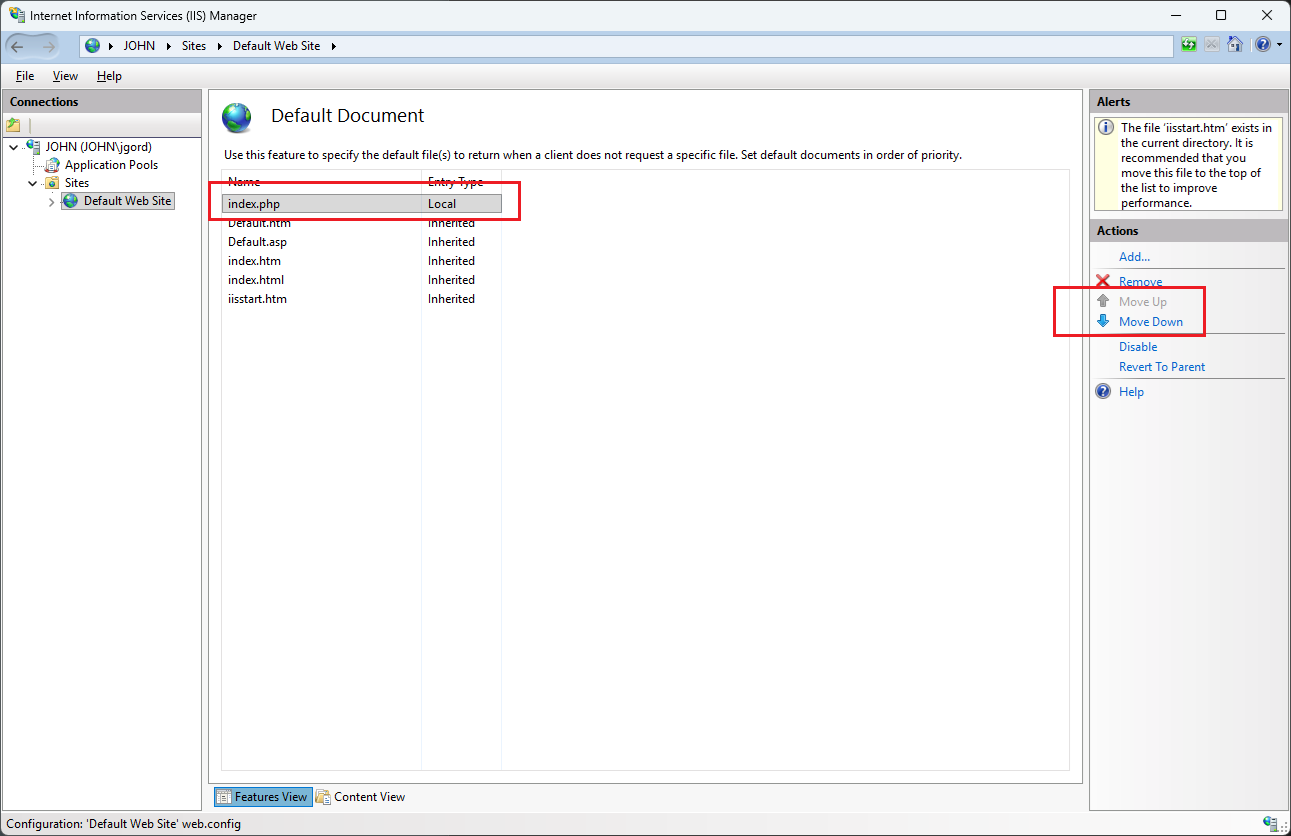Open the View menu

point(65,76)
